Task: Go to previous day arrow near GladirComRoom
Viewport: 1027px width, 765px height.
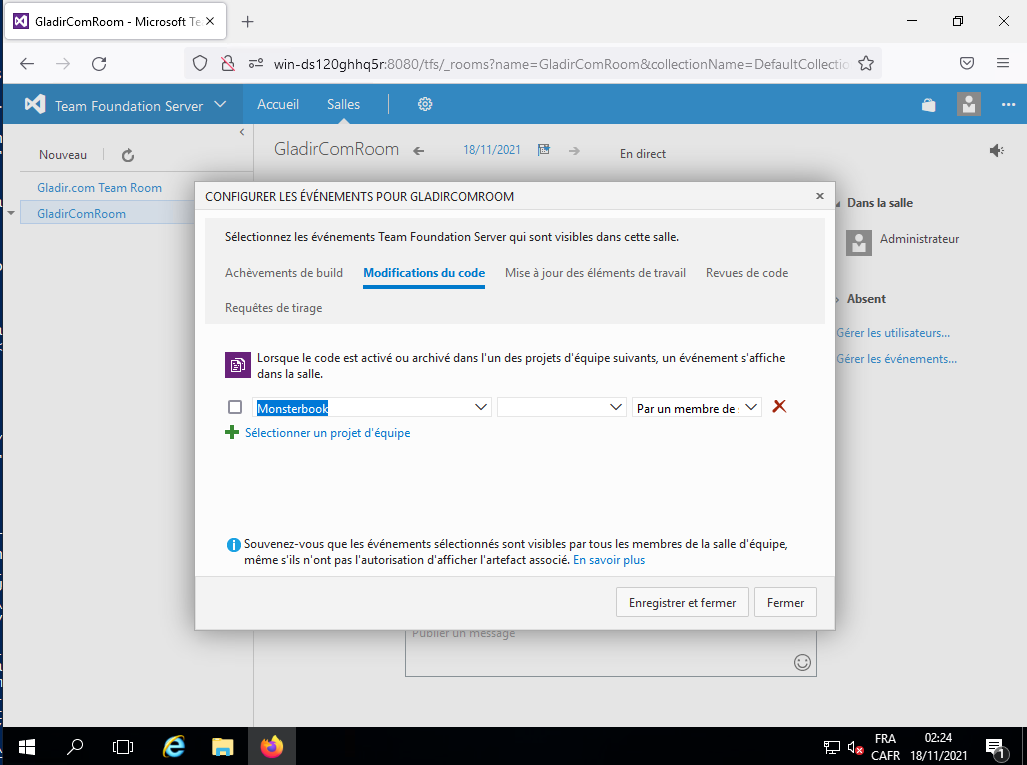Action: point(419,151)
